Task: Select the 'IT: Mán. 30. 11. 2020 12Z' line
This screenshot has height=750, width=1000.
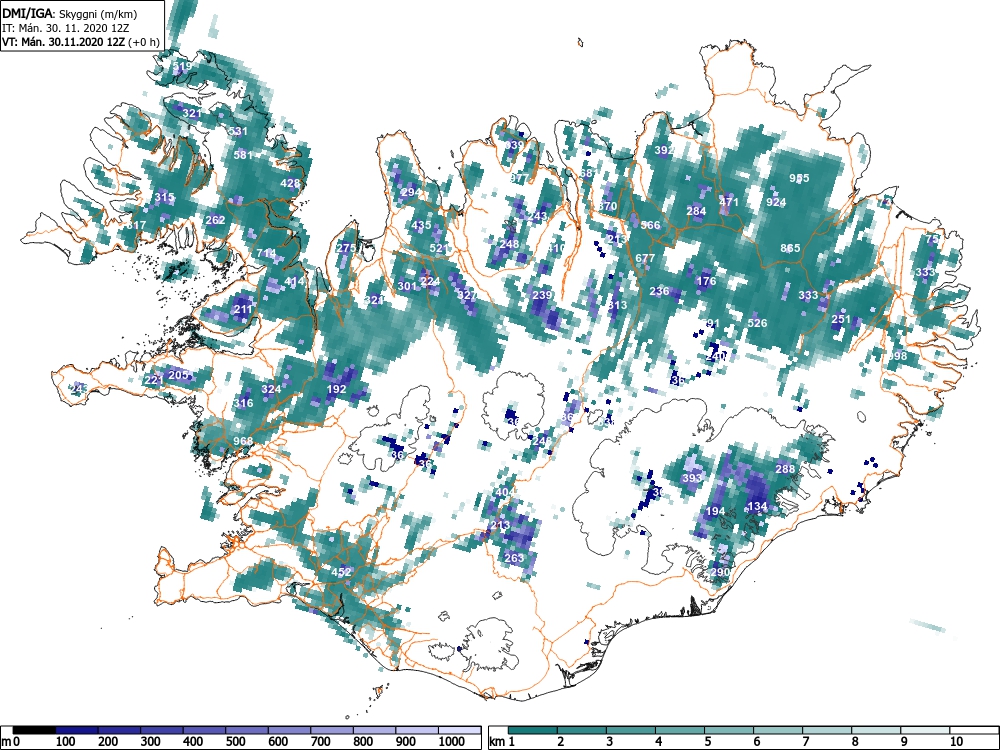Action: pos(66,28)
